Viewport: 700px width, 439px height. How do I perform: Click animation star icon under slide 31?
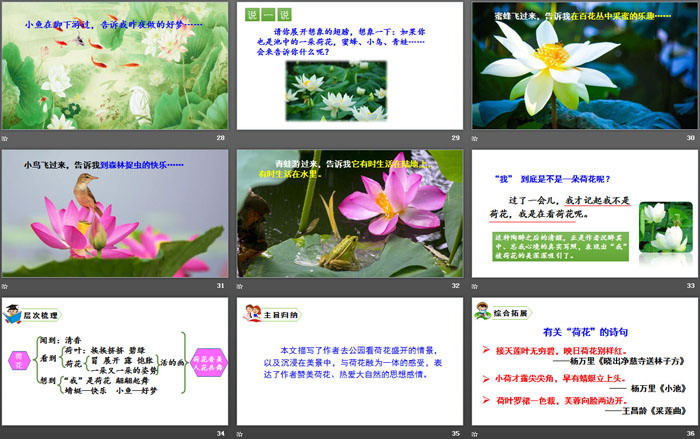[x=4, y=286]
